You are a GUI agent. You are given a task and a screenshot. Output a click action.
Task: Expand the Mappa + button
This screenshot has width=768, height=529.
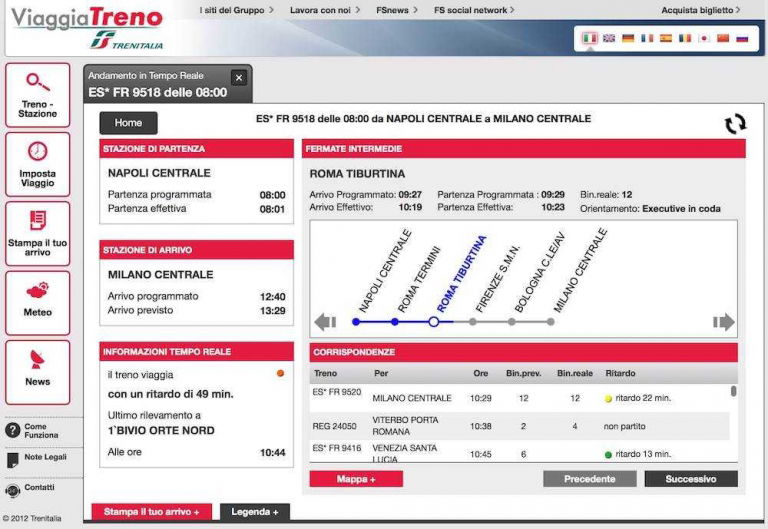click(x=356, y=479)
